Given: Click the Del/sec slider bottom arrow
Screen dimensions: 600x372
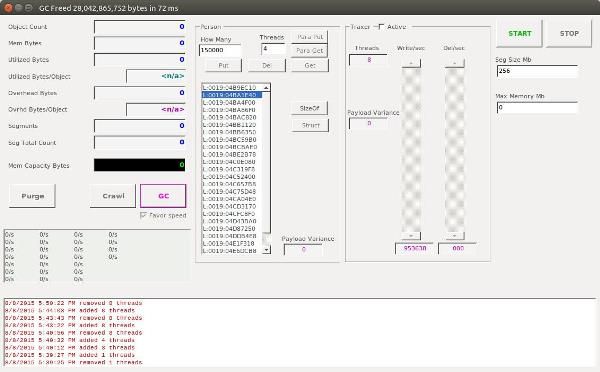Looking at the screenshot, I should pyautogui.click(x=455, y=236).
